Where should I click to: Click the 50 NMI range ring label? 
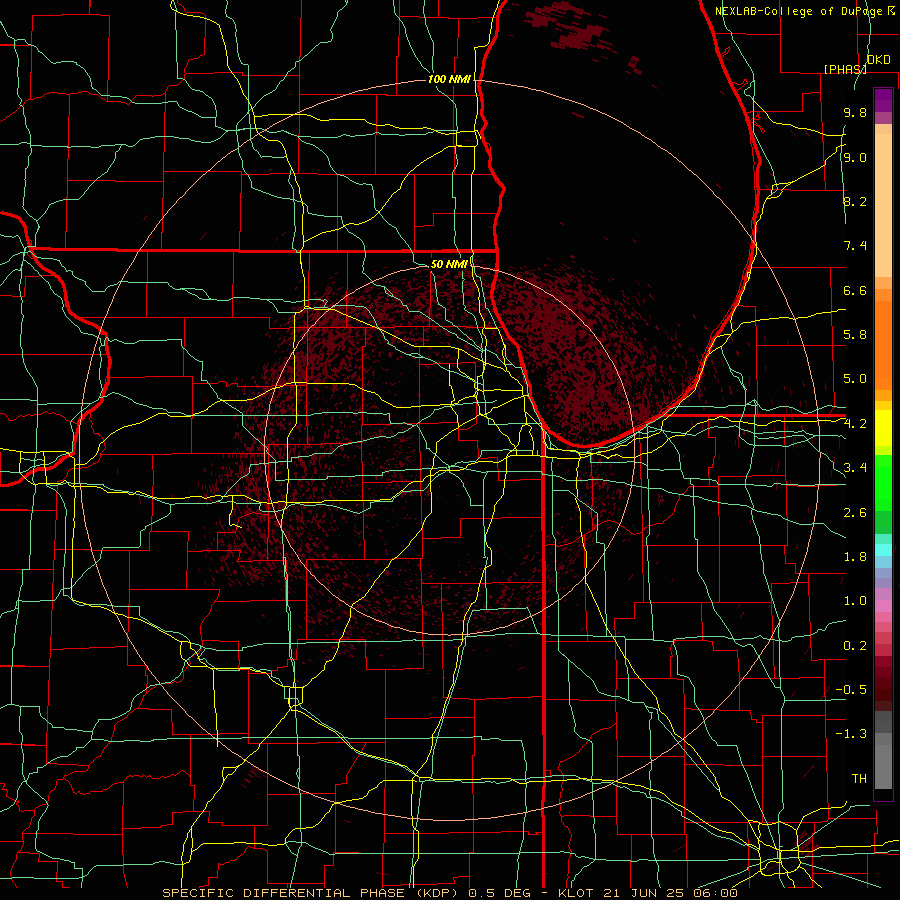coord(449,264)
